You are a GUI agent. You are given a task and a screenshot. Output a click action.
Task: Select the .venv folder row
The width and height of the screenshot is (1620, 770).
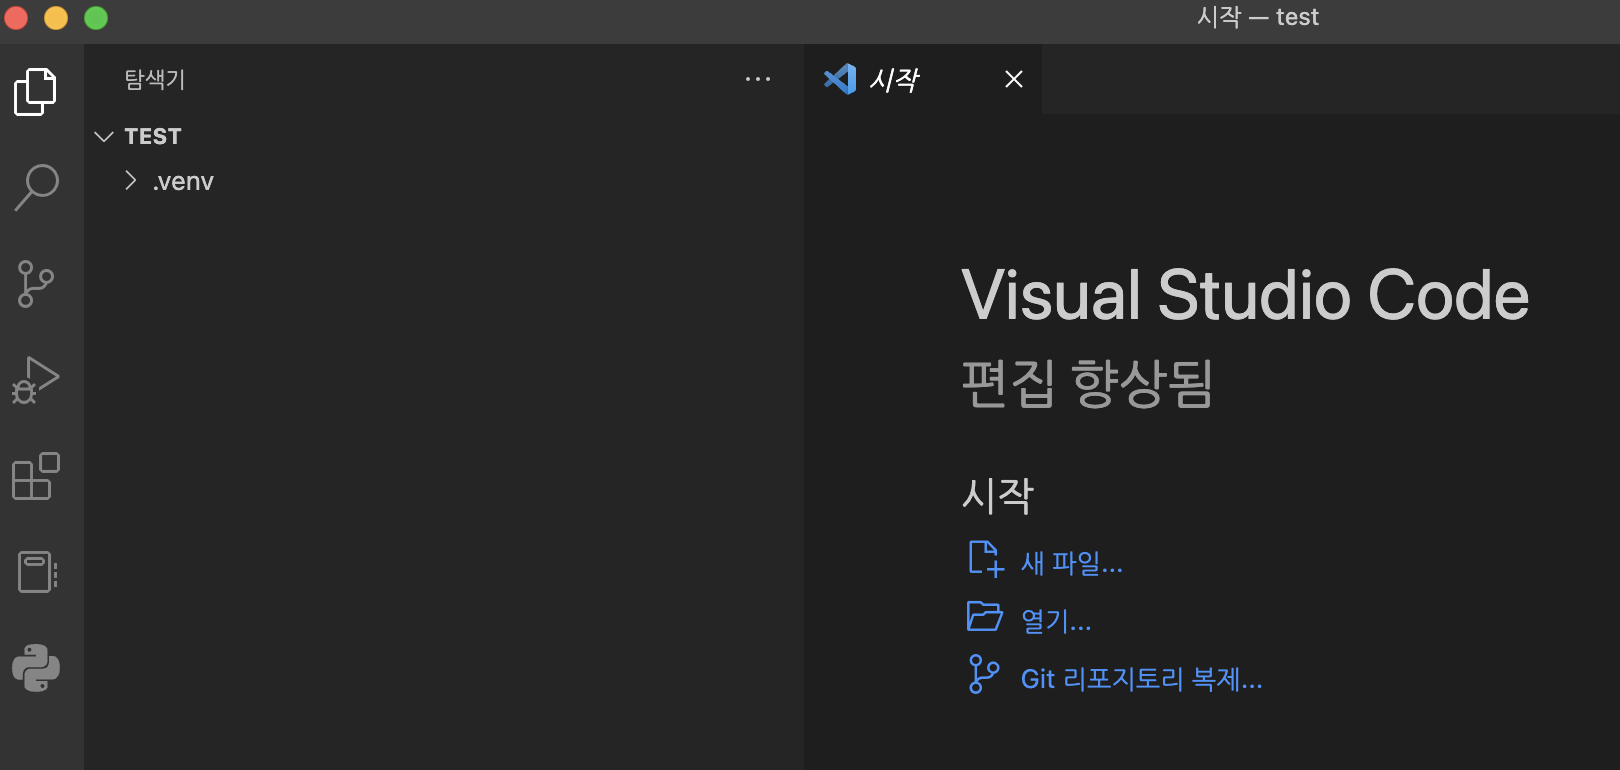[x=444, y=181]
